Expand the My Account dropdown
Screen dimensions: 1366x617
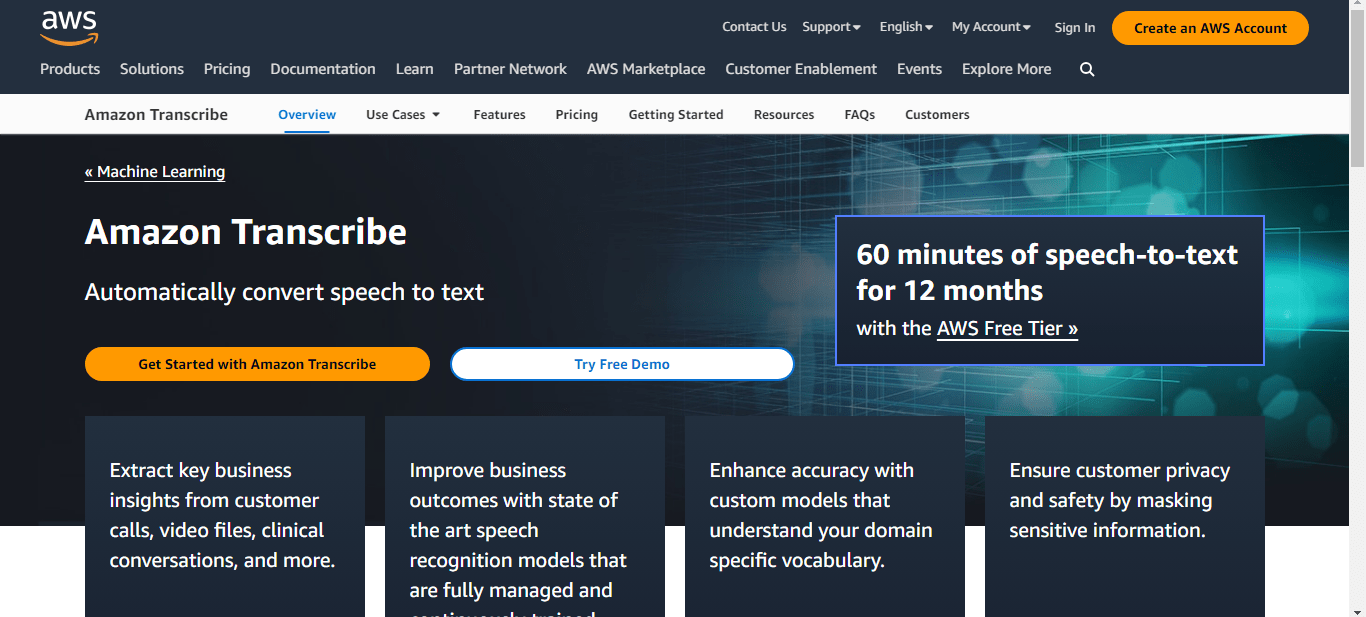click(991, 27)
